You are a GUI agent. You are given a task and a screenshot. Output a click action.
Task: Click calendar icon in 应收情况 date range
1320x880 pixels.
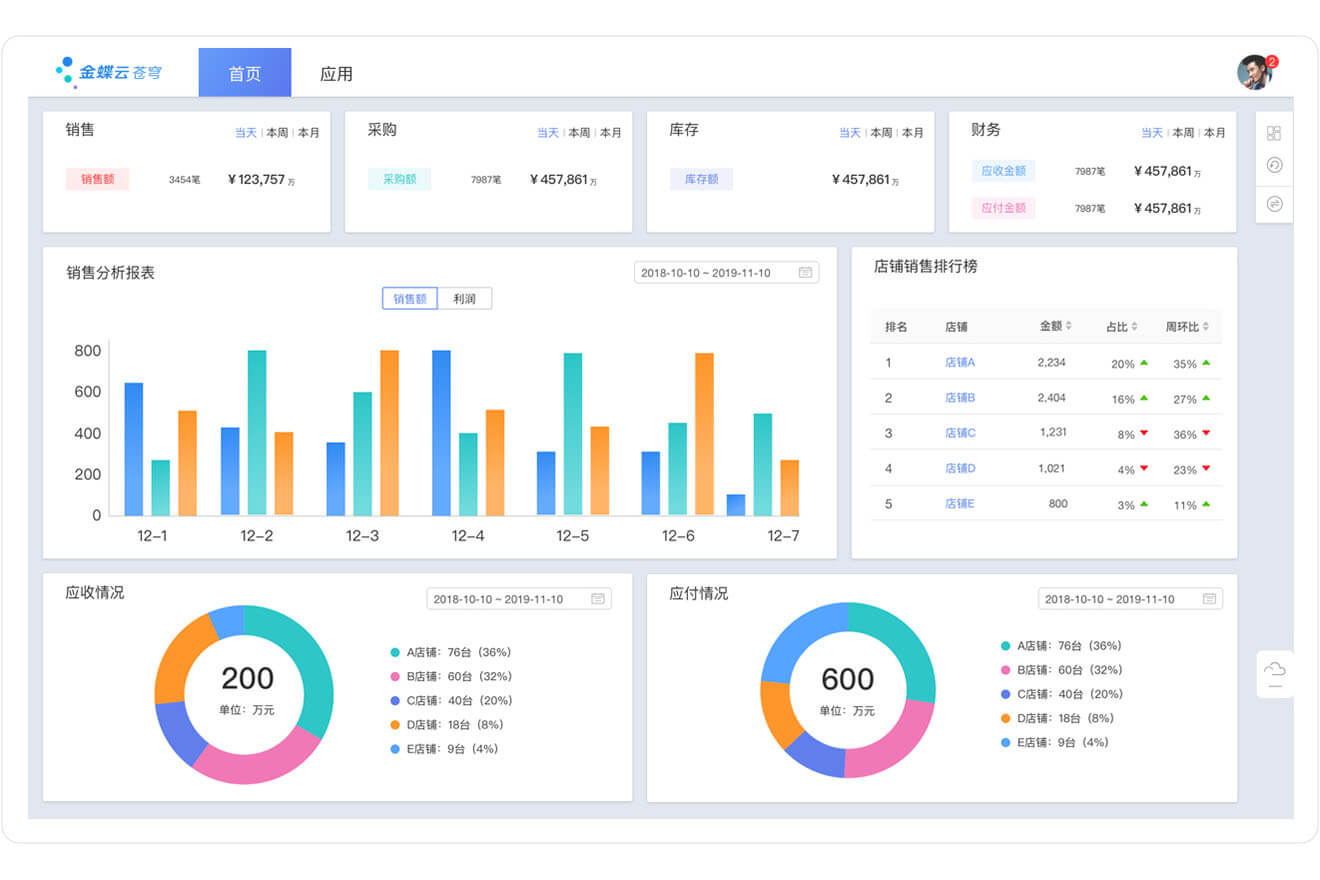pyautogui.click(x=597, y=599)
